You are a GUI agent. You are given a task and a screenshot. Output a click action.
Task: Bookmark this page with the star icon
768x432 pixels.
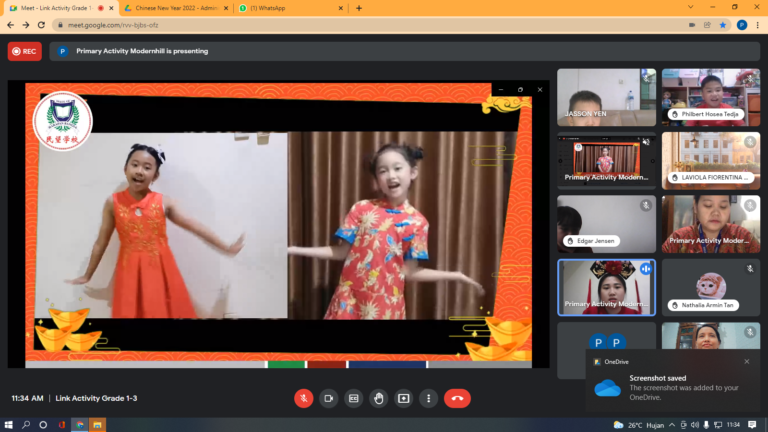(722, 25)
